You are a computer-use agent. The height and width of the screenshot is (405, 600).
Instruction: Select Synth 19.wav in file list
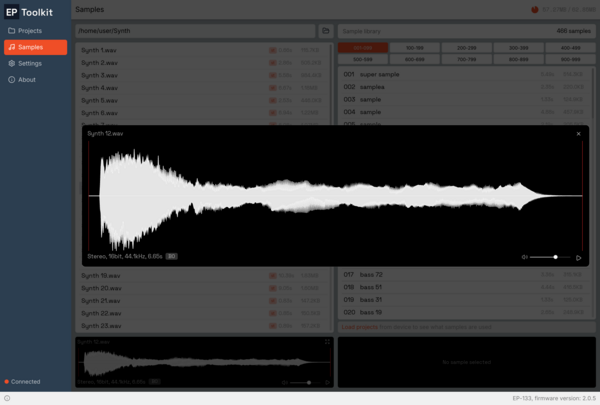pyautogui.click(x=202, y=276)
